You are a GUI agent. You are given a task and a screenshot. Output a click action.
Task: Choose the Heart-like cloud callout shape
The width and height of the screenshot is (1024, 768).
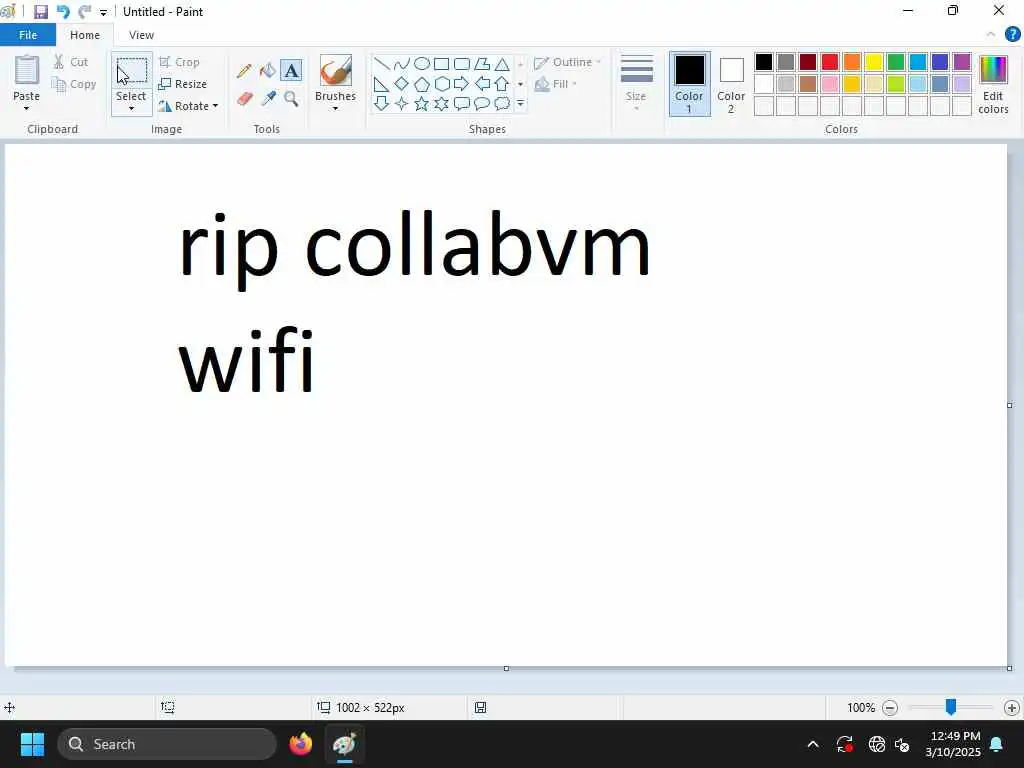(502, 103)
